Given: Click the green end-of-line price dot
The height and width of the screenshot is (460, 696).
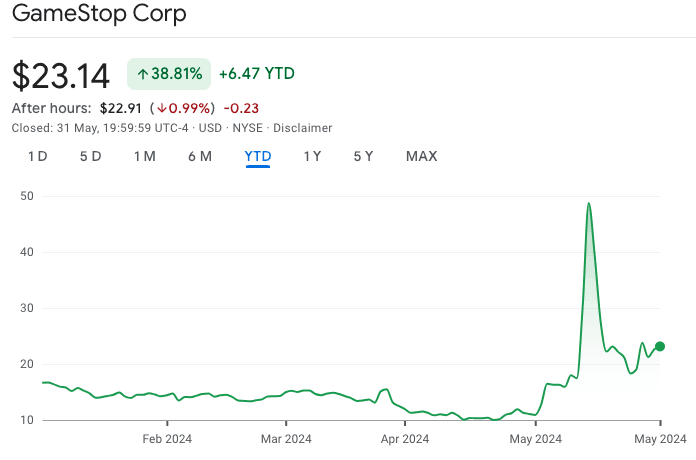Looking at the screenshot, I should pyautogui.click(x=660, y=346).
